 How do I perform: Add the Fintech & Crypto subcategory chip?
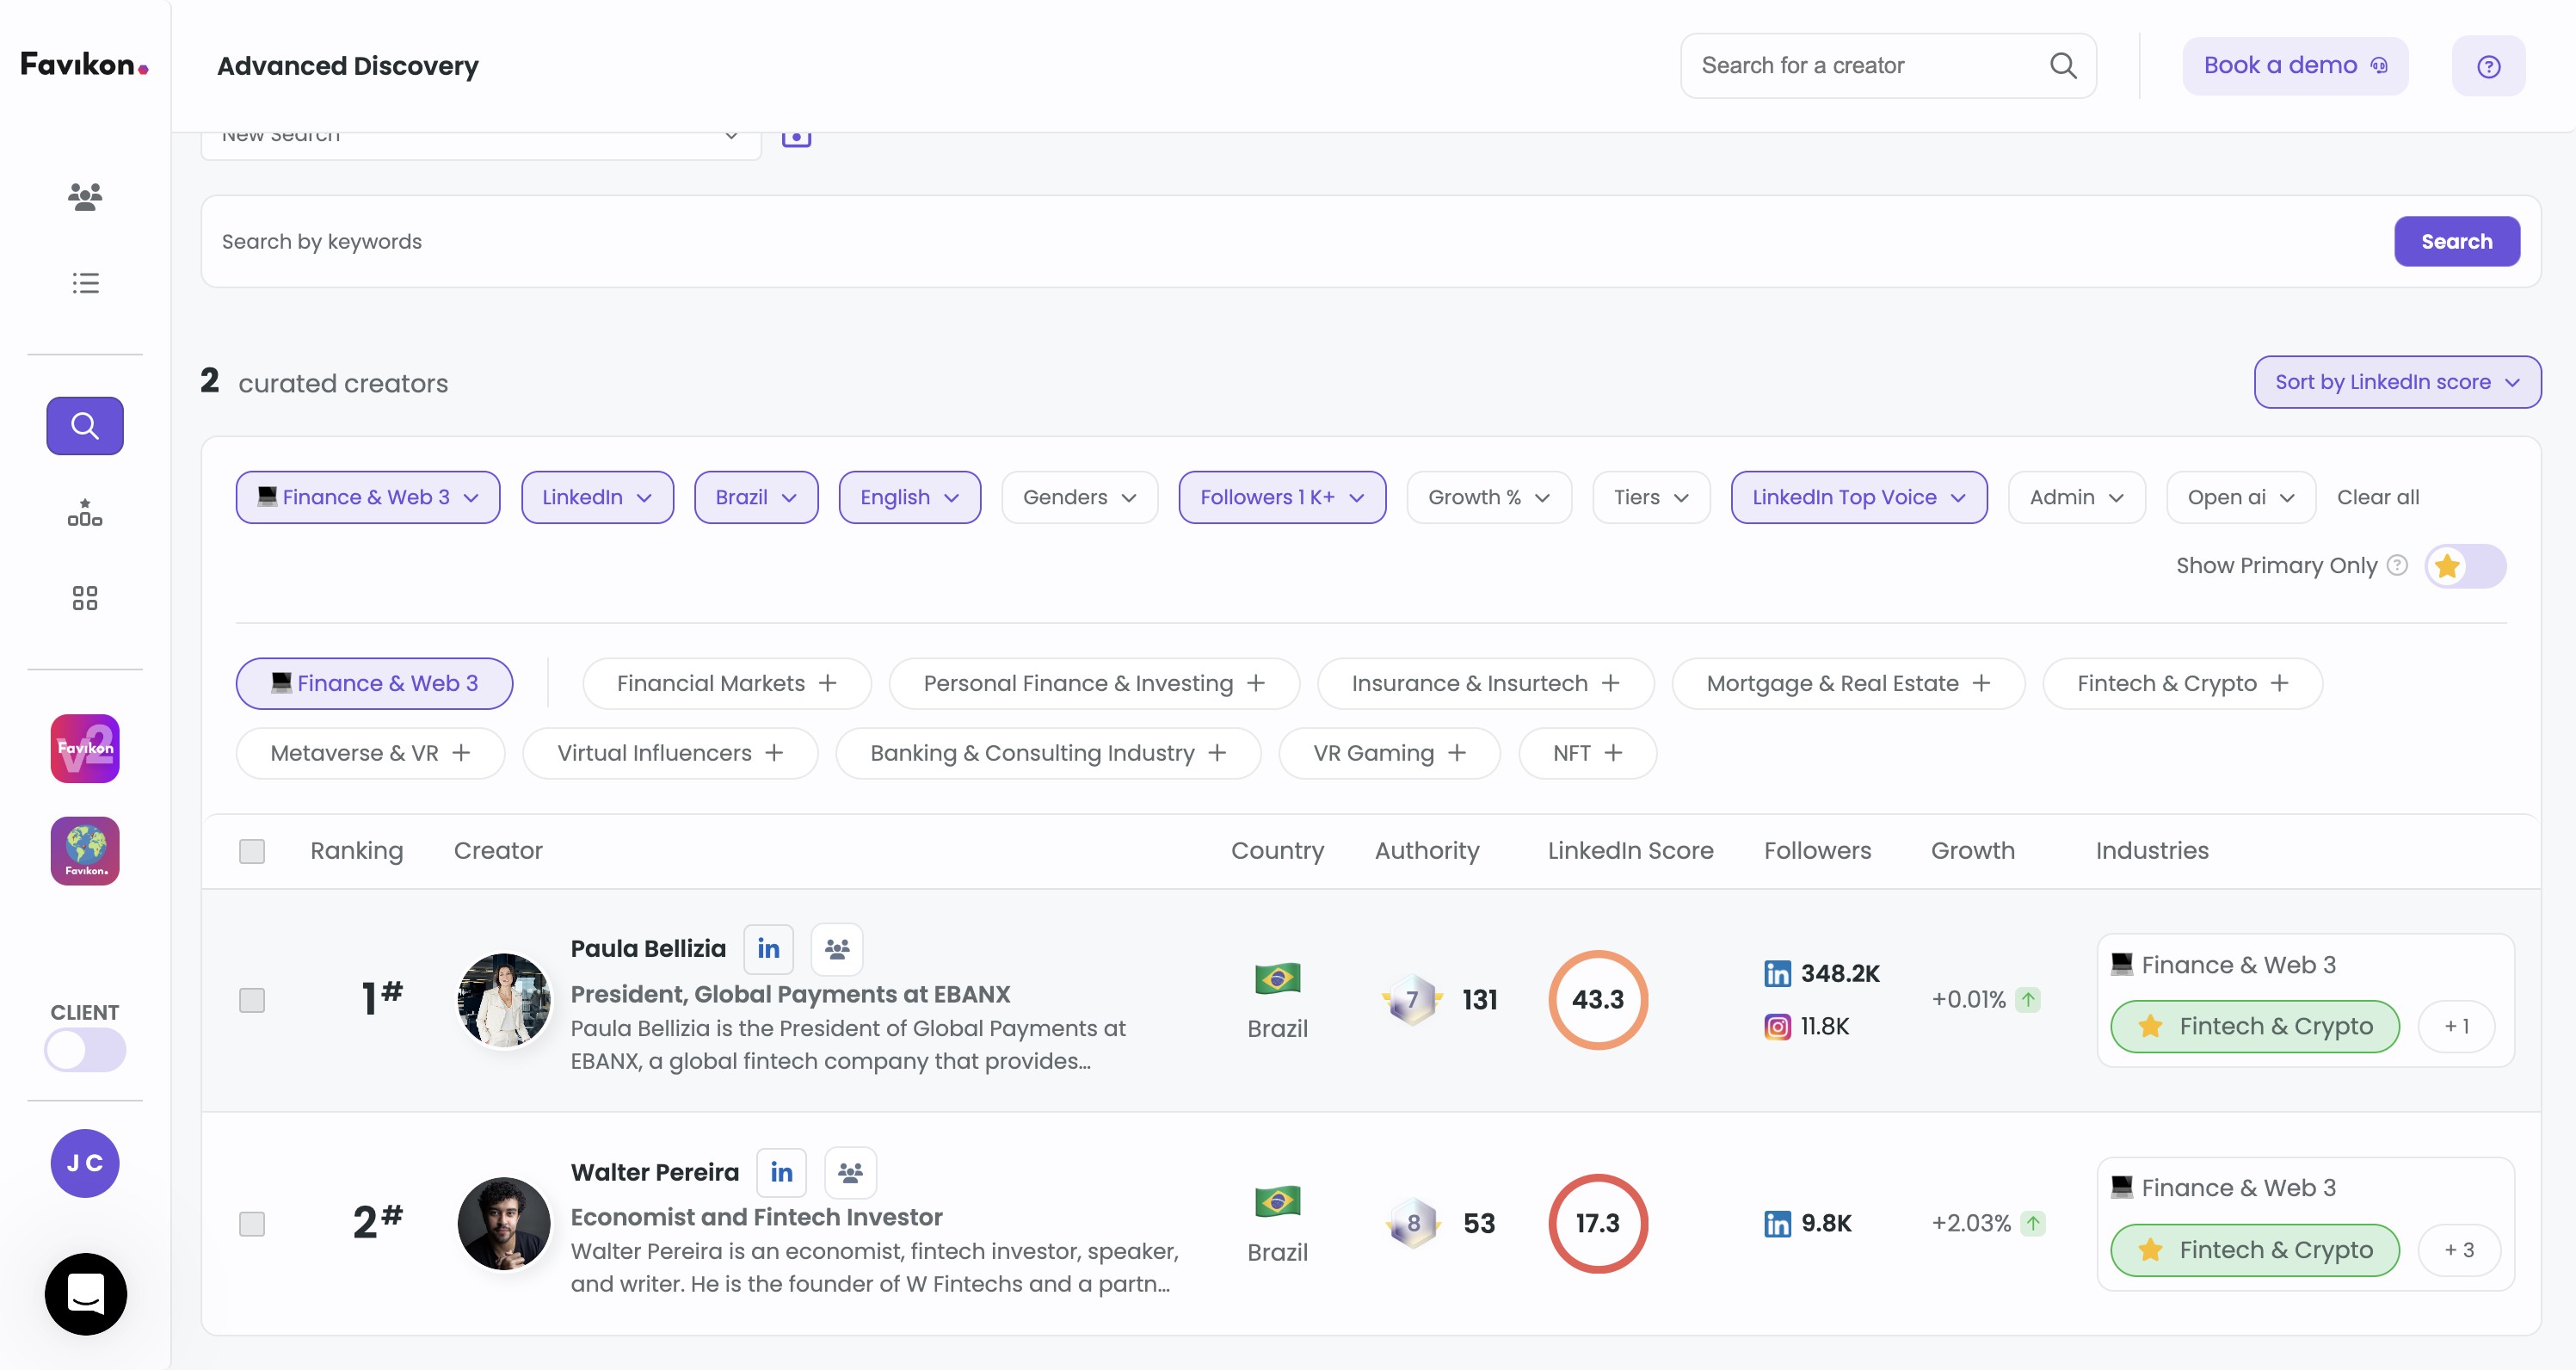2181,683
